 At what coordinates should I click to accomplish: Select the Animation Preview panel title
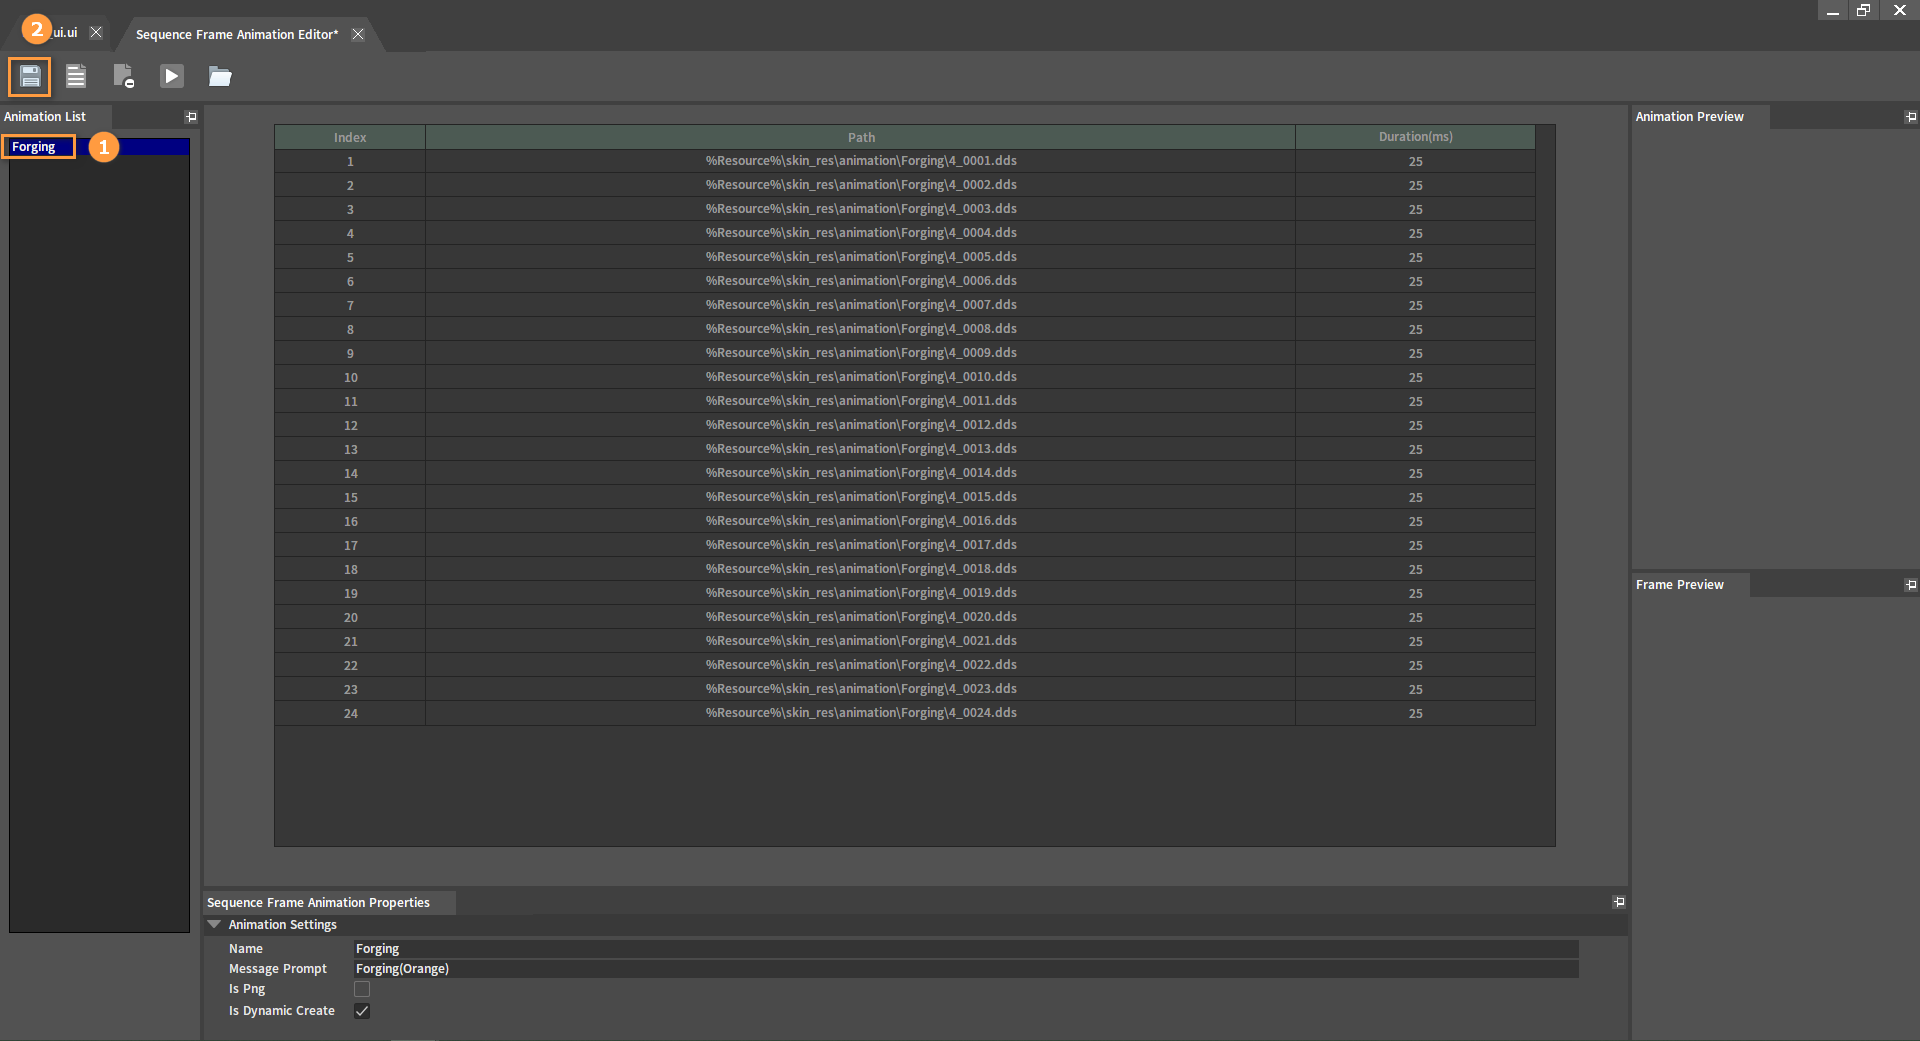click(x=1689, y=117)
